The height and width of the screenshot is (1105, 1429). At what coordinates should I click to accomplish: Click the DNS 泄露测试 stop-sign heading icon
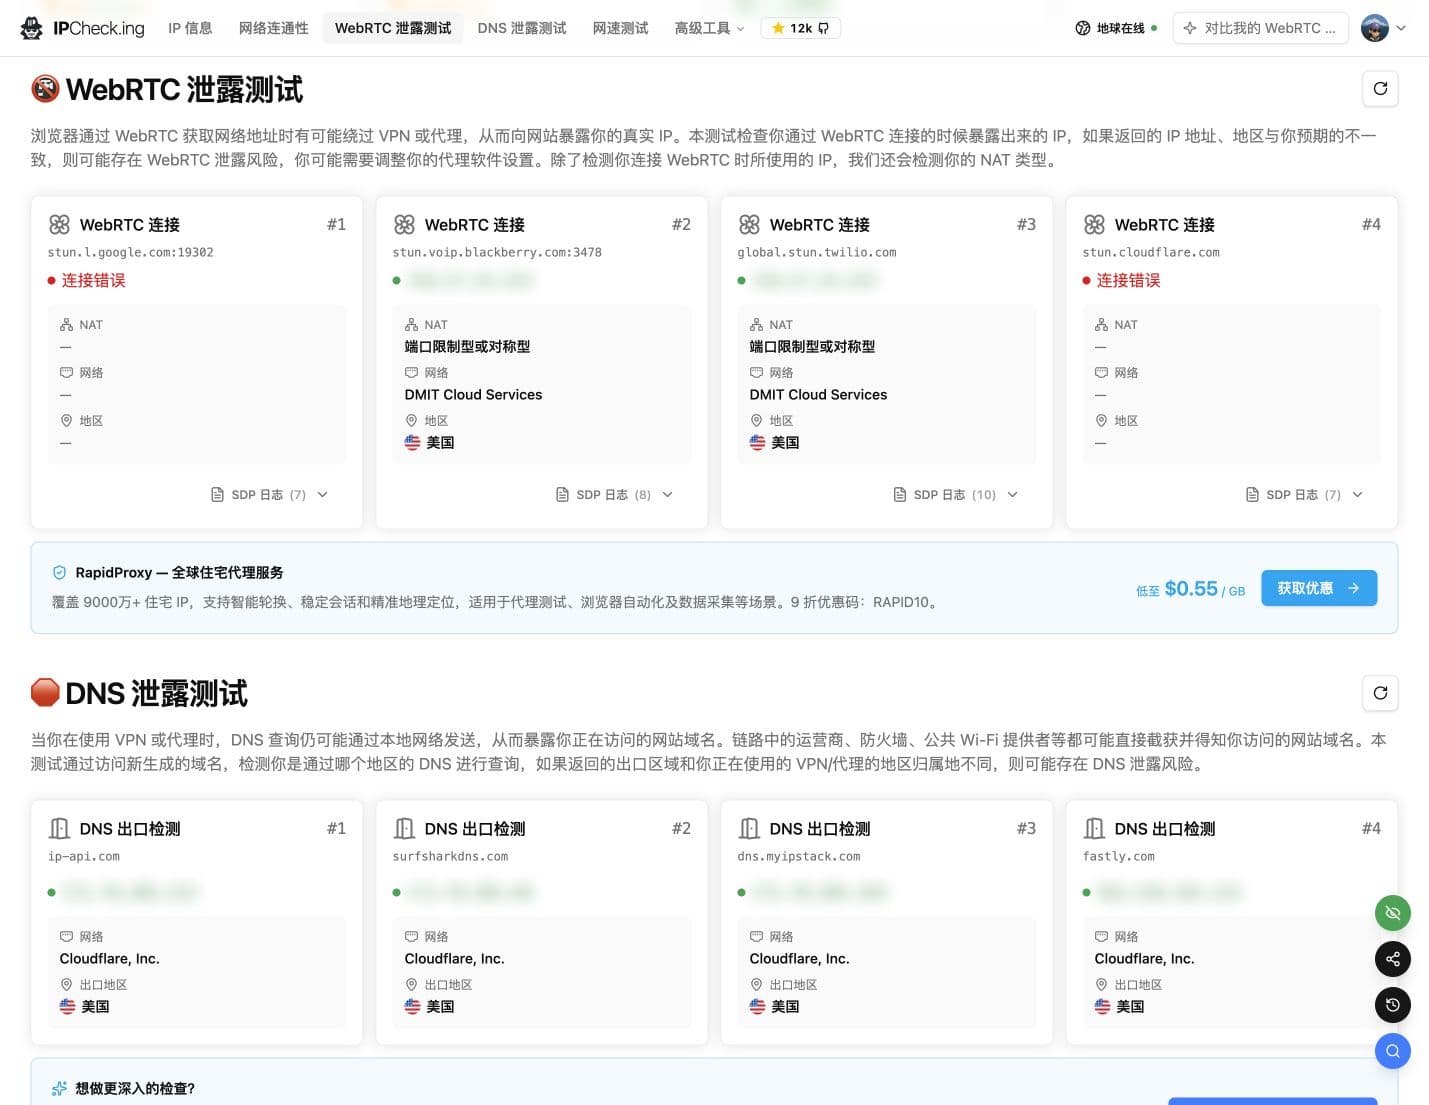pyautogui.click(x=45, y=692)
